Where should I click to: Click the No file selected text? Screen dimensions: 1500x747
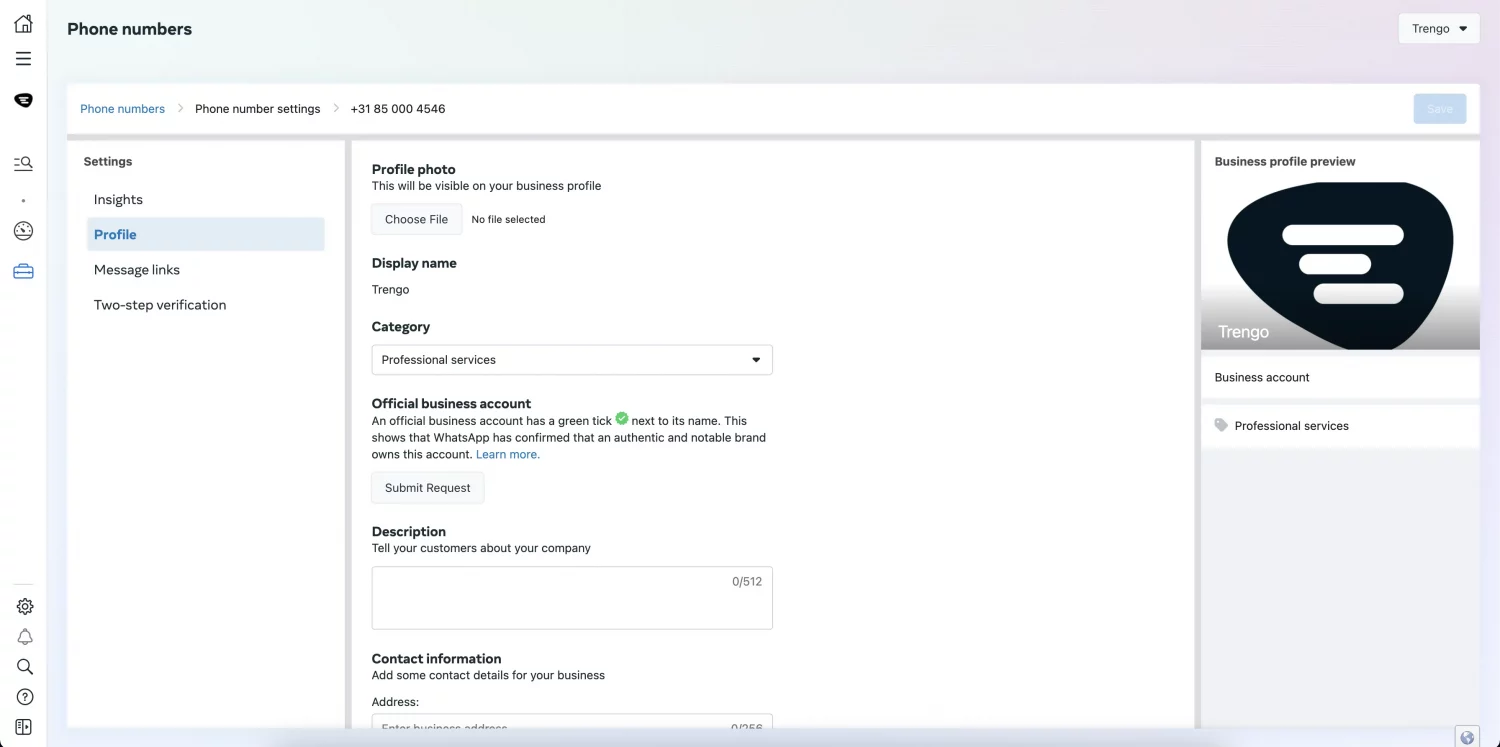[x=509, y=219]
